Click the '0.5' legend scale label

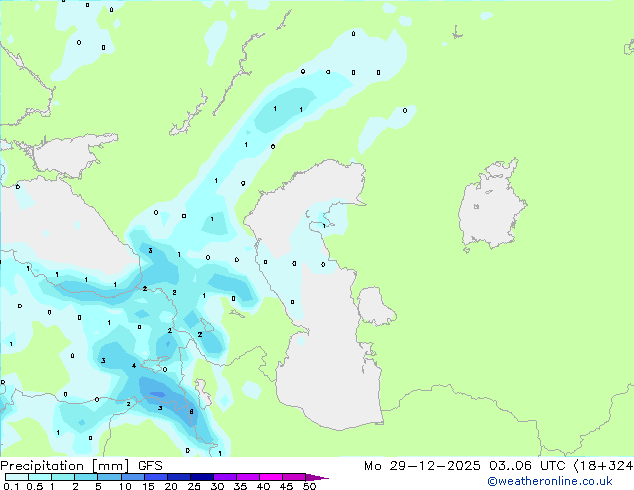35,486
